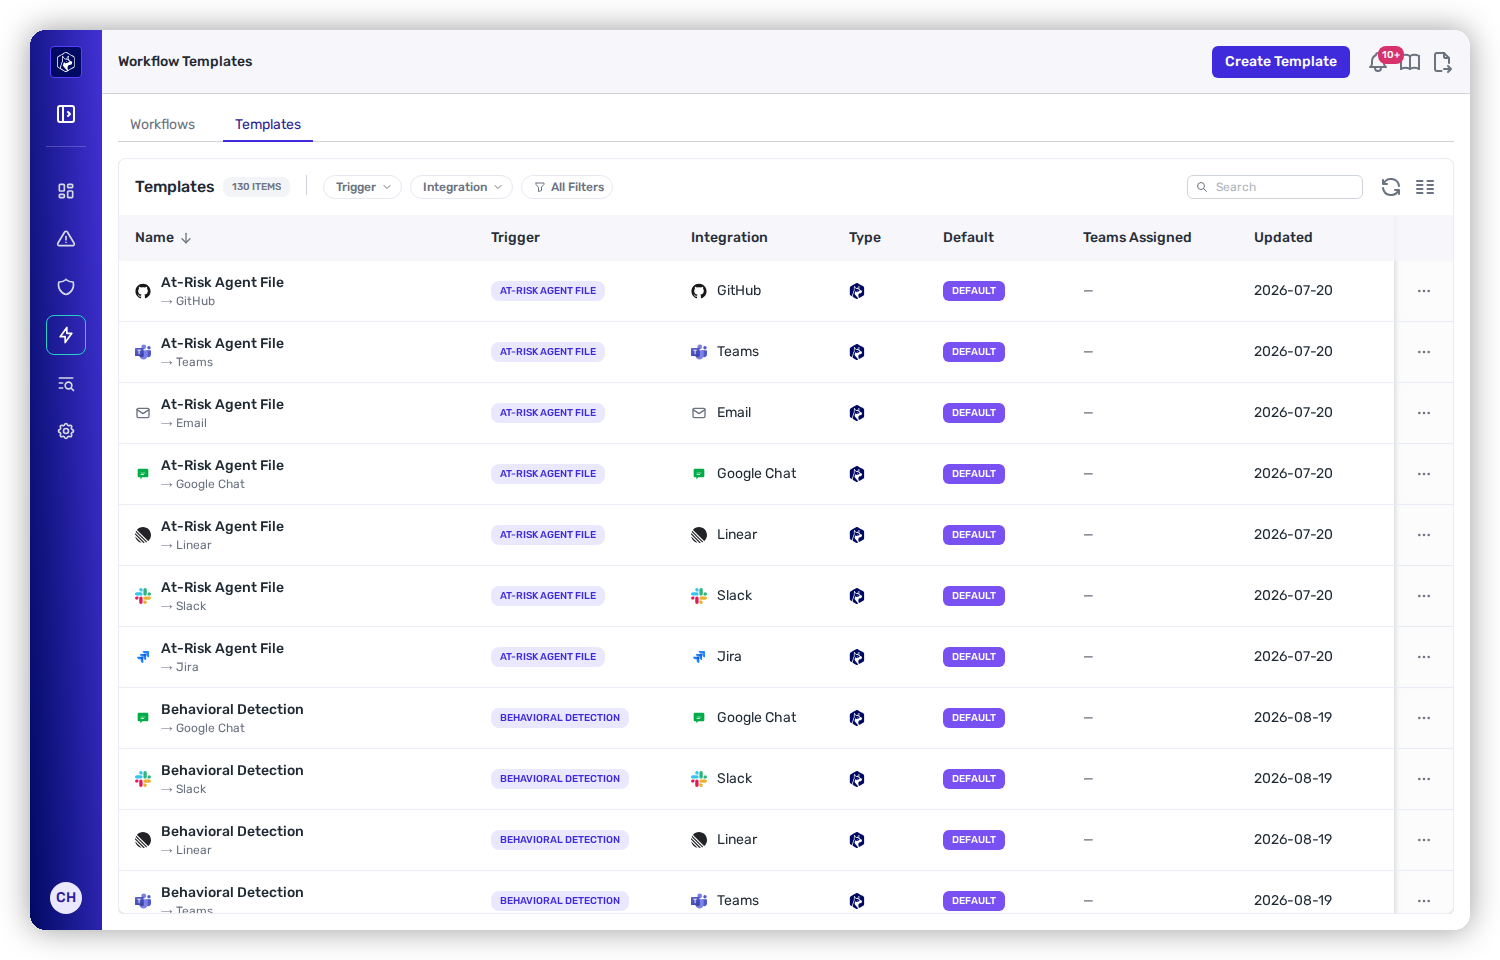Open the row menu for At-Risk Agent File Email
The width and height of the screenshot is (1500, 960).
click(x=1424, y=413)
